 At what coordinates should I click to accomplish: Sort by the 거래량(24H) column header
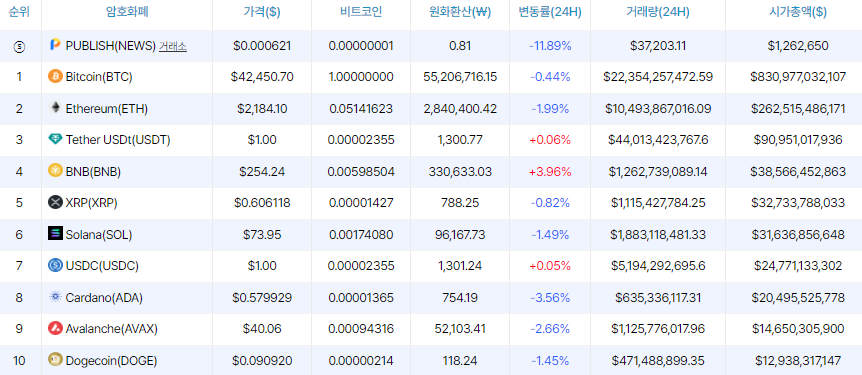tap(658, 12)
